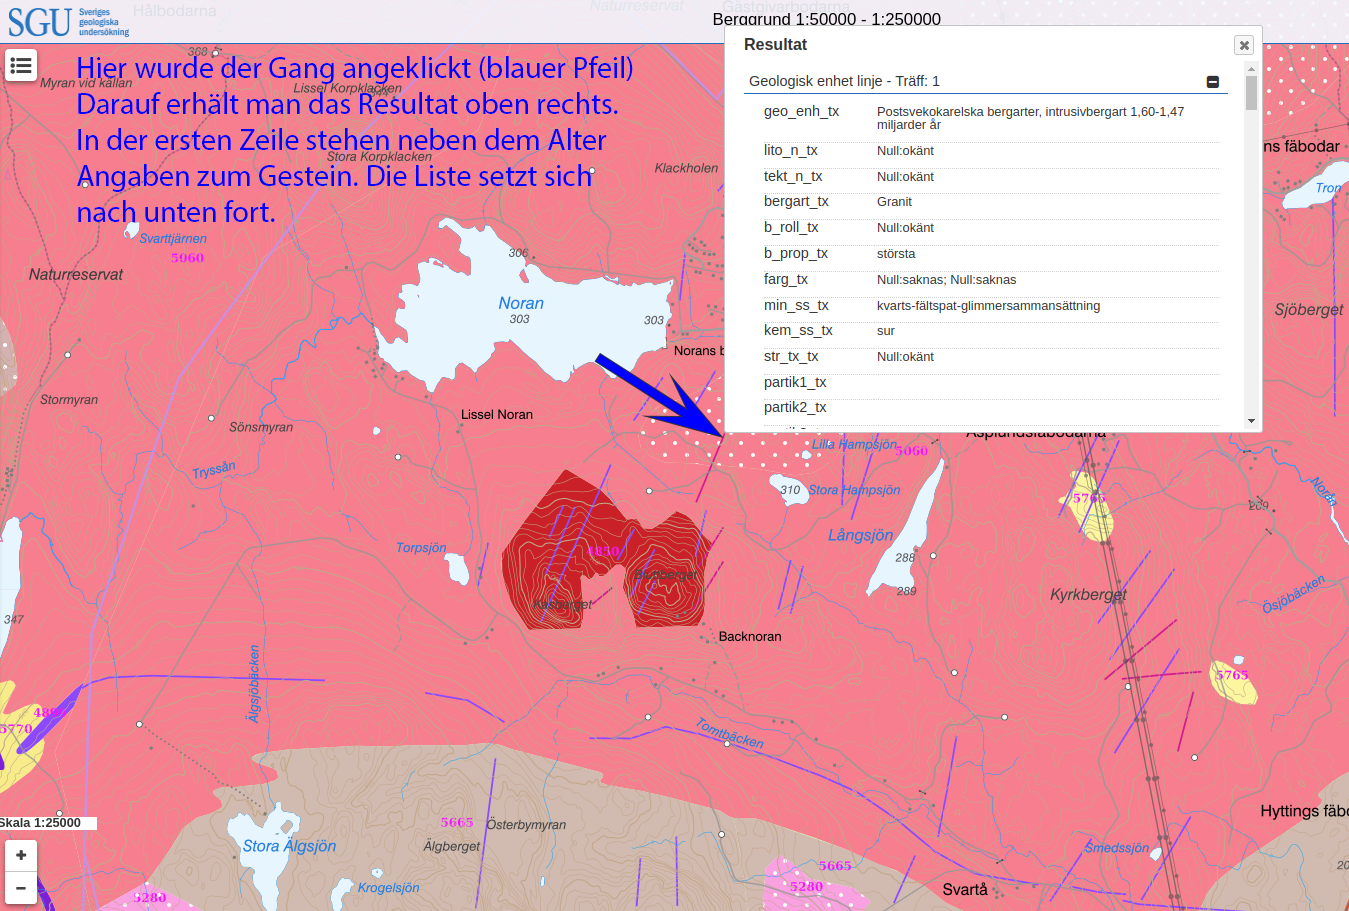Select the Geologisk enhet linje header
The image size is (1349, 911).
(844, 81)
